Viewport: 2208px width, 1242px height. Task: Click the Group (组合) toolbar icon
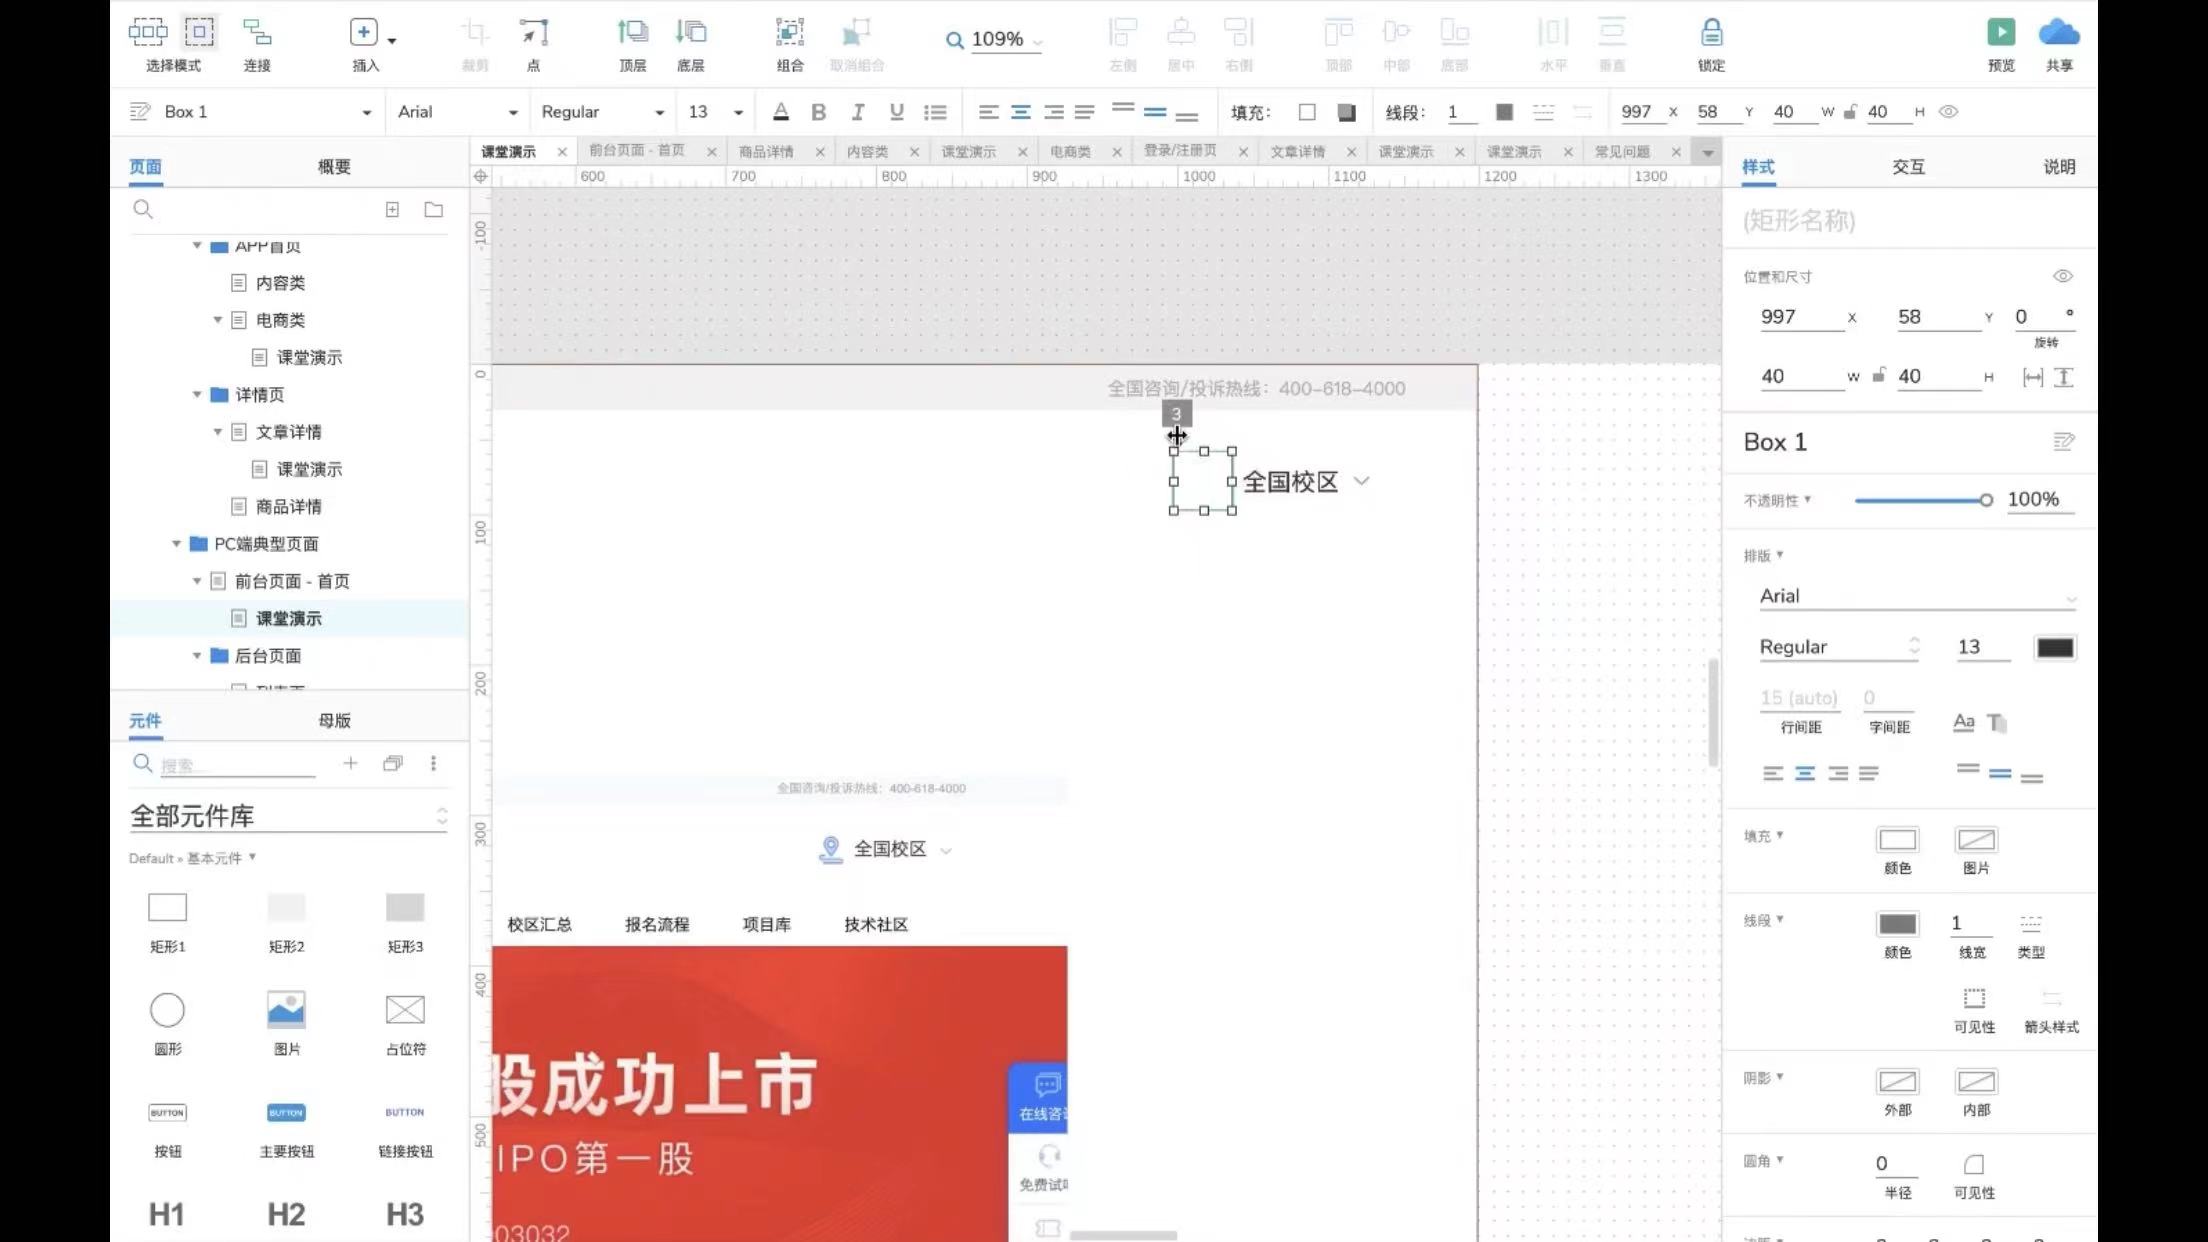789,33
